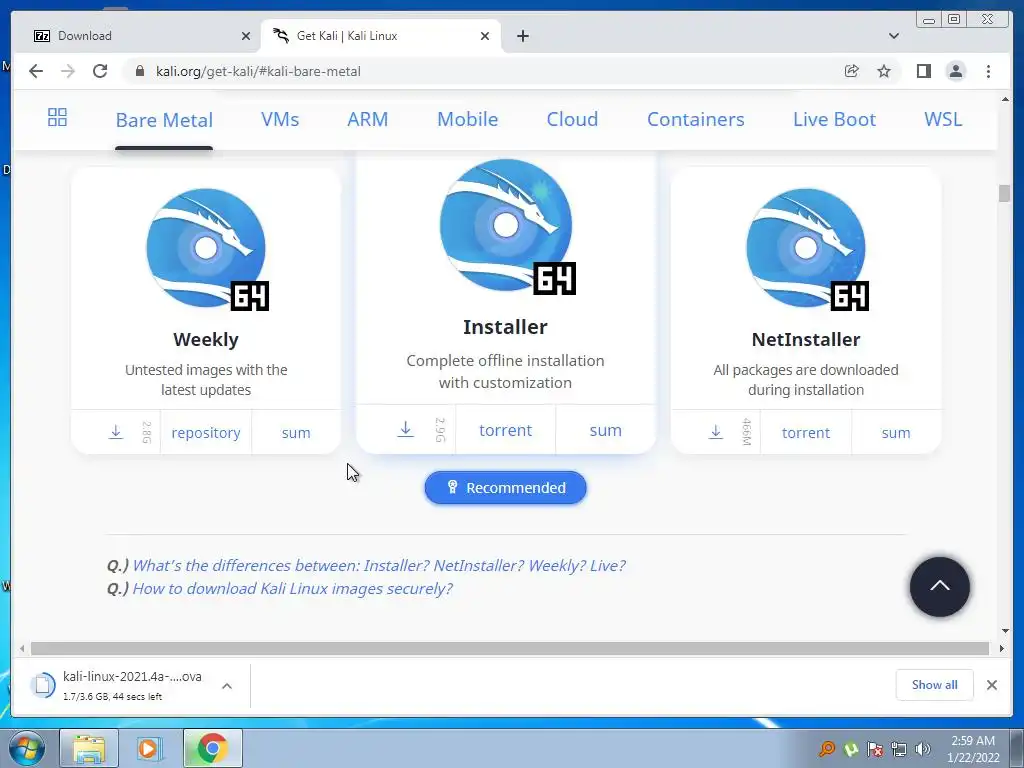Click the Recommended badge
Image resolution: width=1024 pixels, height=768 pixels.
[505, 488]
